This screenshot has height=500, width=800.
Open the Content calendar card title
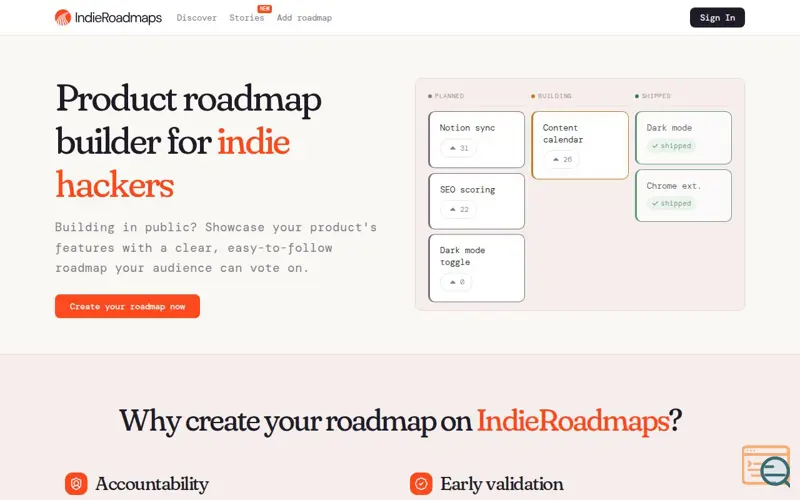point(563,134)
